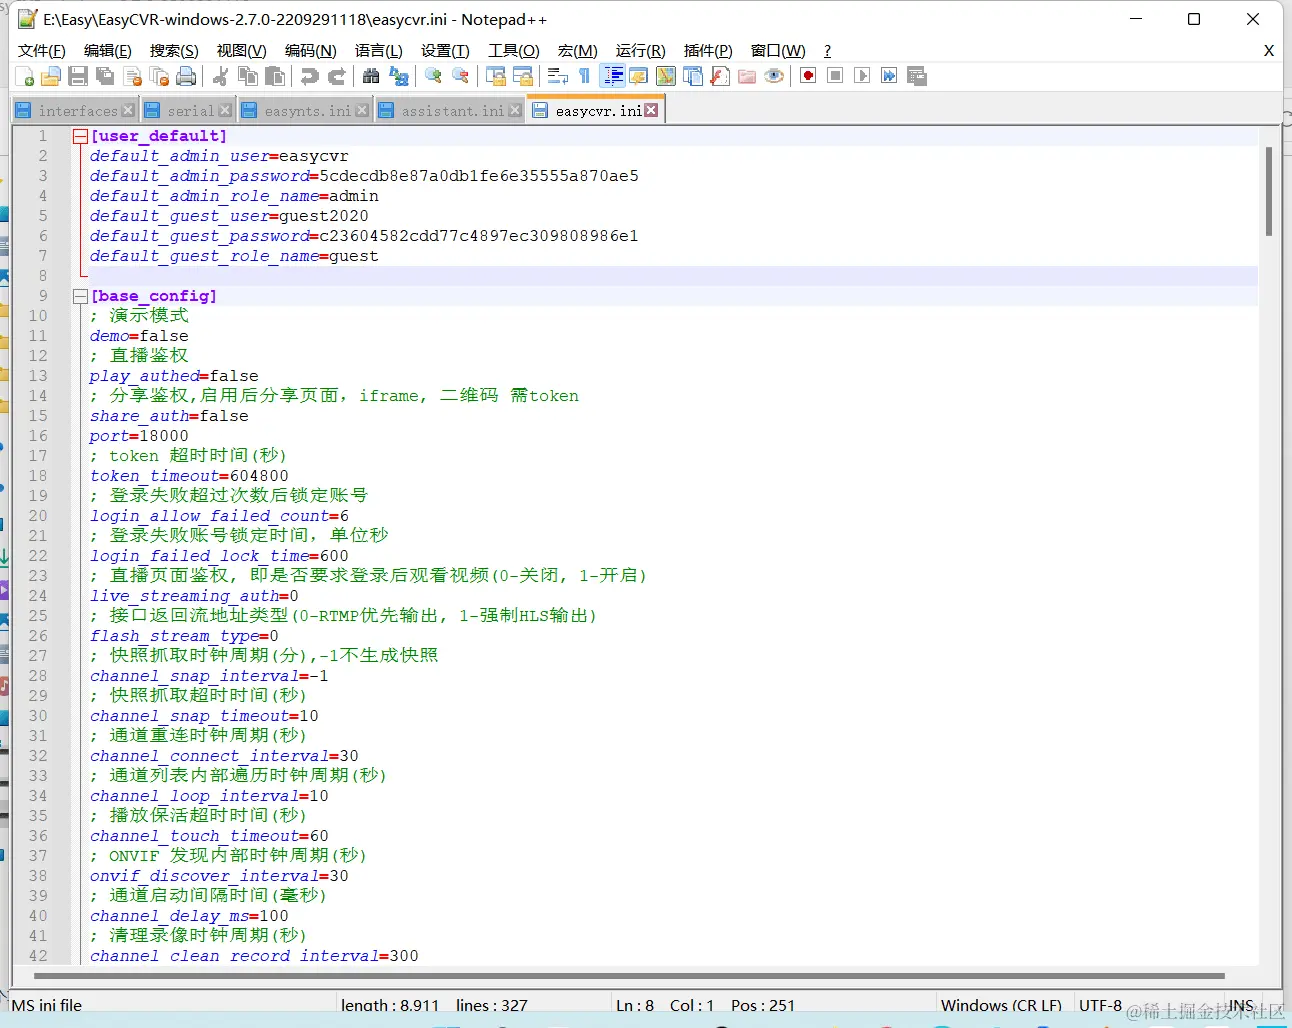
Task: Toggle Show All Characters pilcrow icon
Action: click(584, 76)
